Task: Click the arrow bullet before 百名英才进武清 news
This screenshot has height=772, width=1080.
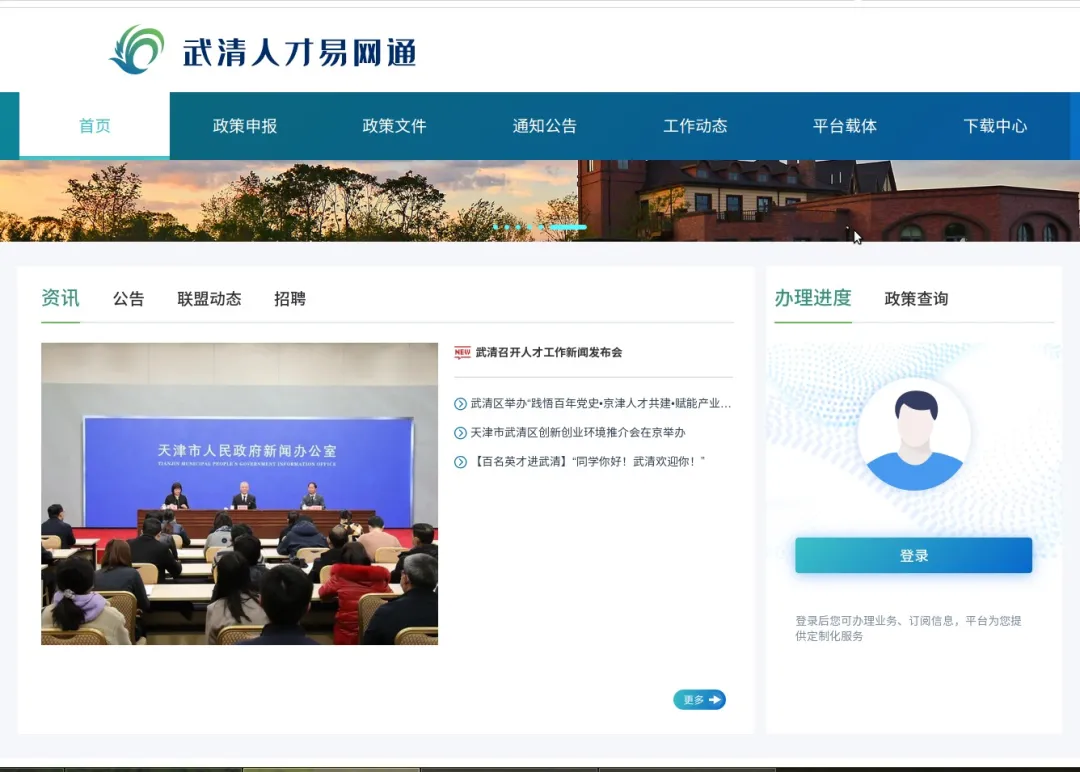Action: 460,462
